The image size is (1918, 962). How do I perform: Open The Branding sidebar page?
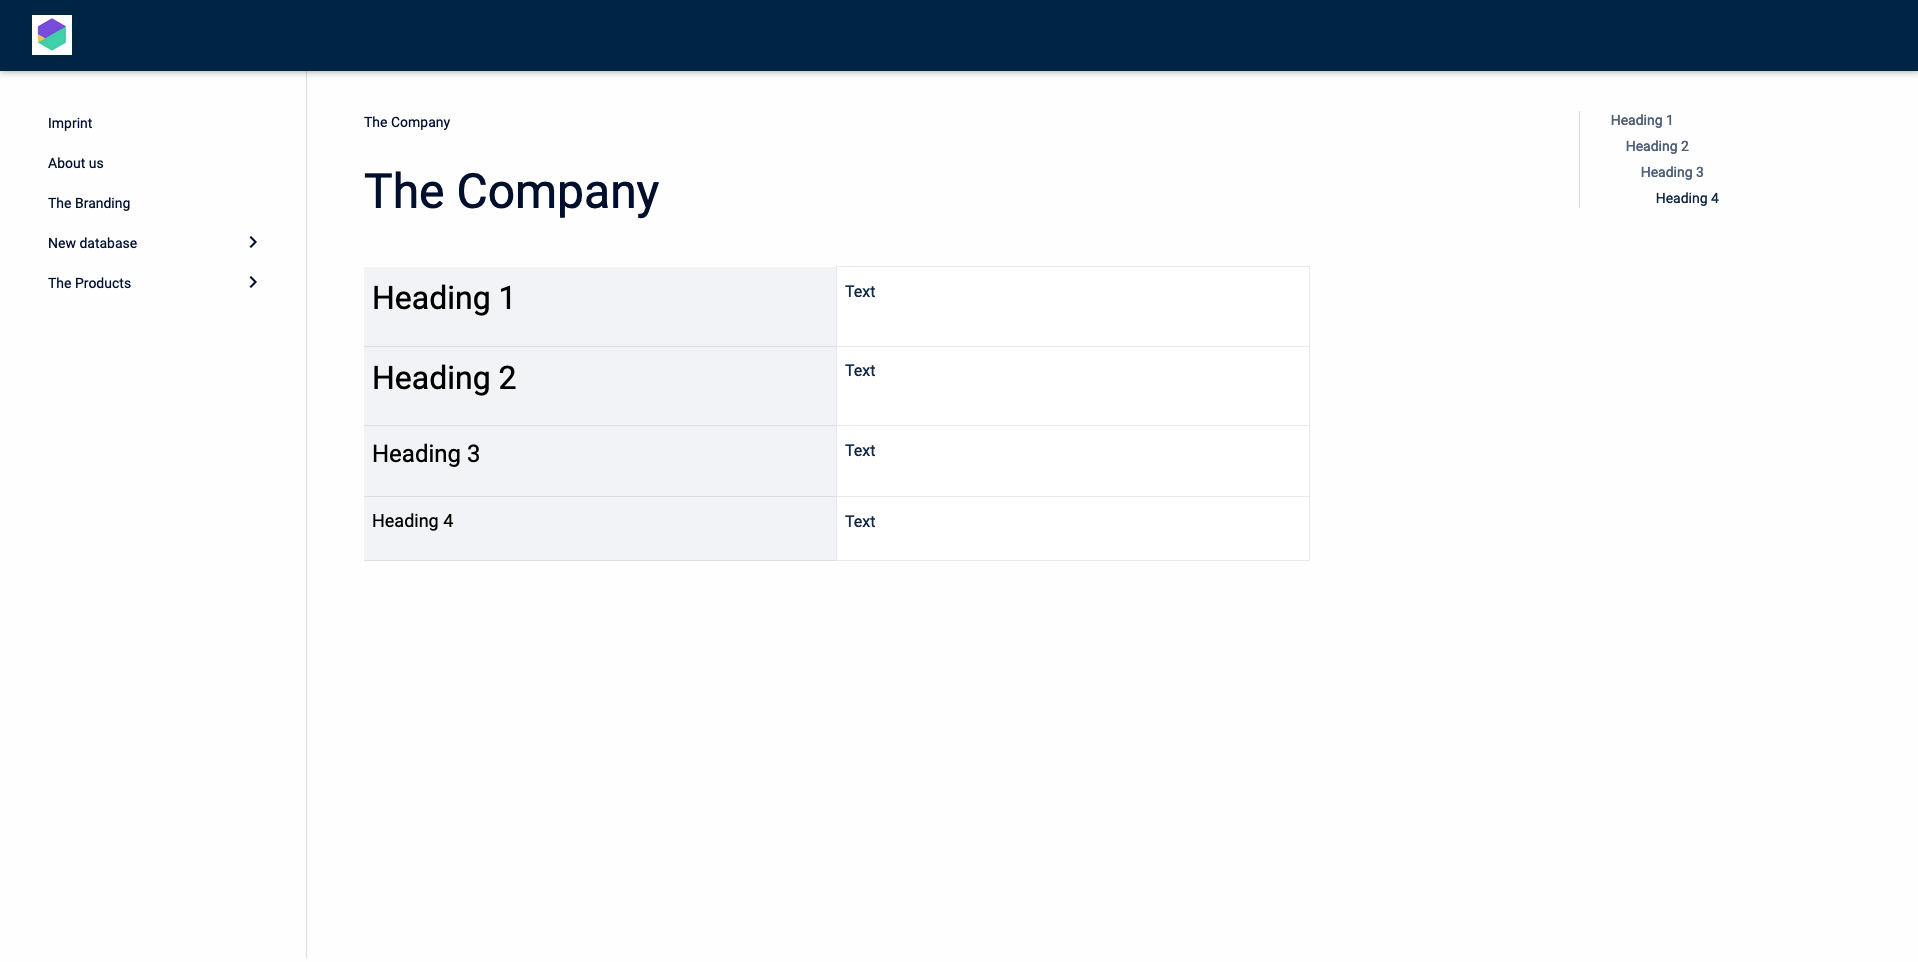(x=89, y=203)
